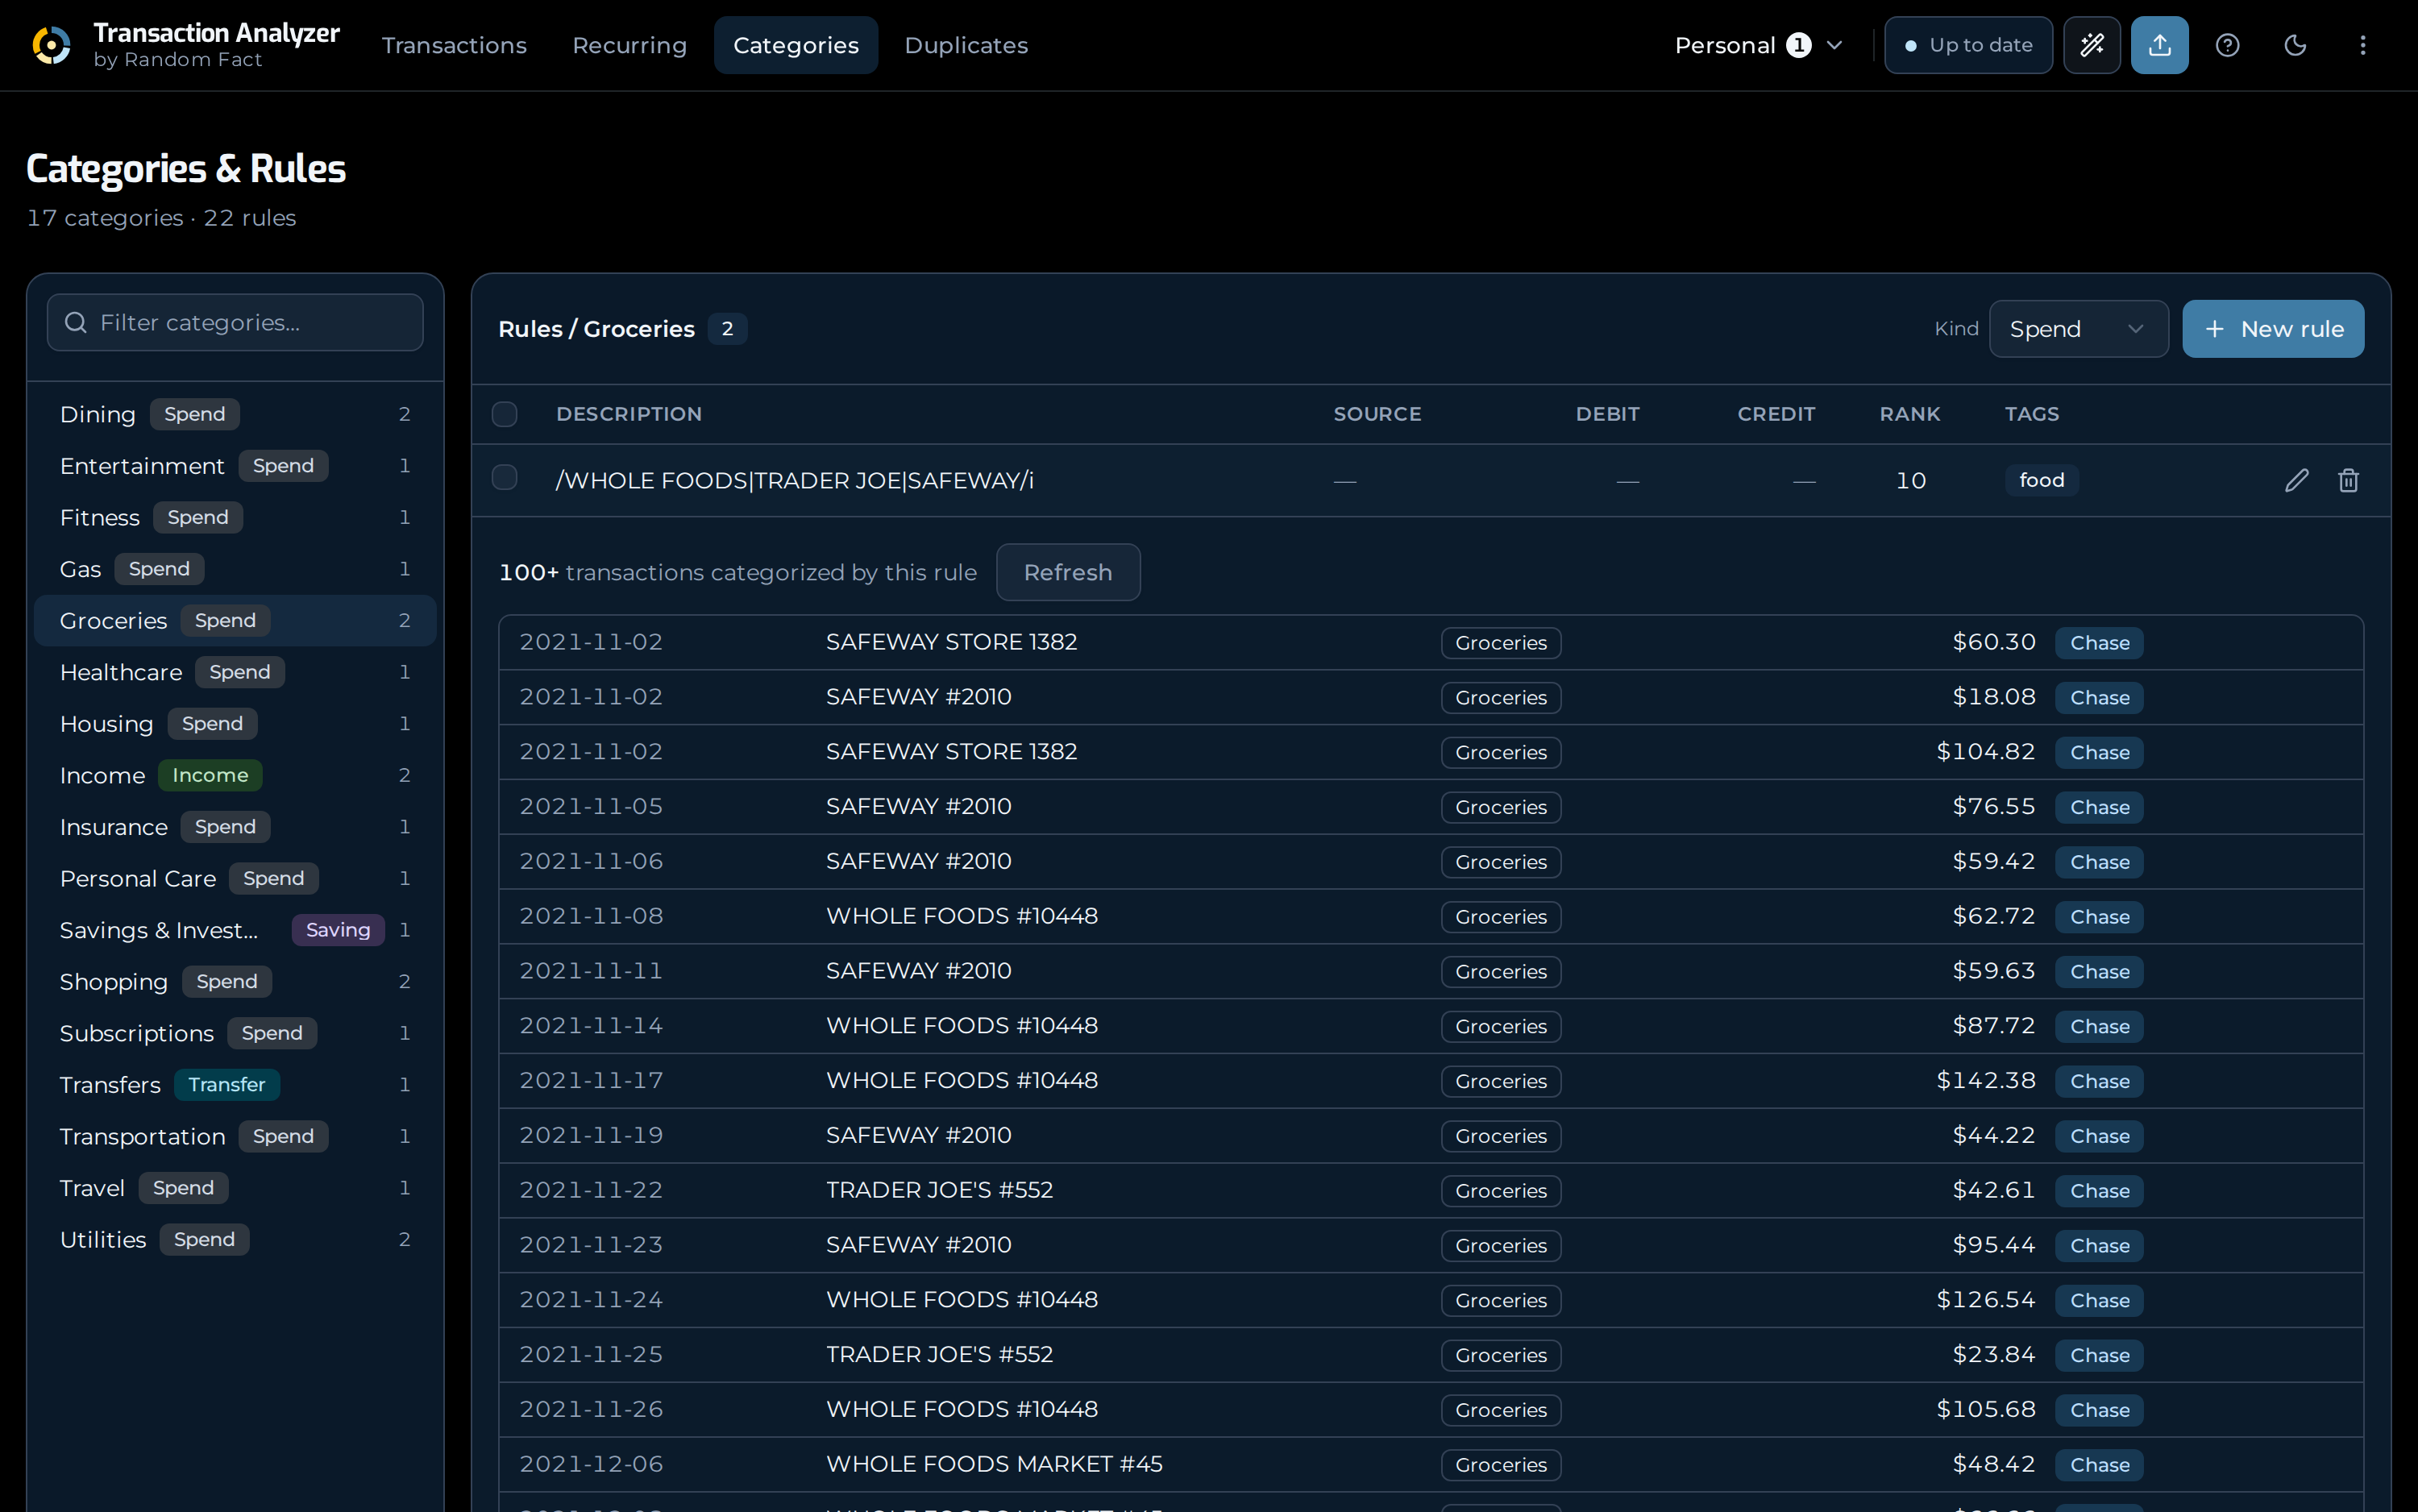2418x1512 pixels.
Task: Select the Insurance category
Action: click(x=235, y=827)
